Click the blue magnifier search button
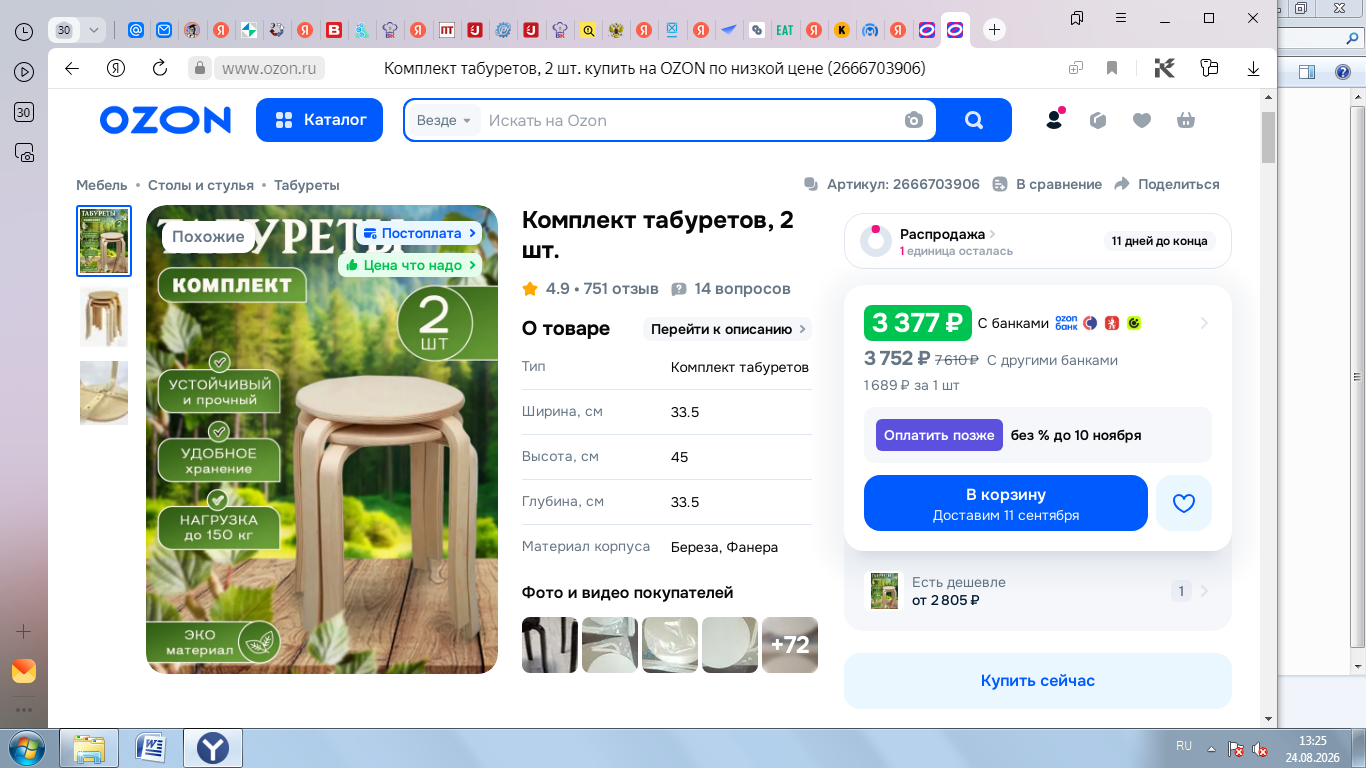The height and width of the screenshot is (768, 1366). click(x=974, y=120)
